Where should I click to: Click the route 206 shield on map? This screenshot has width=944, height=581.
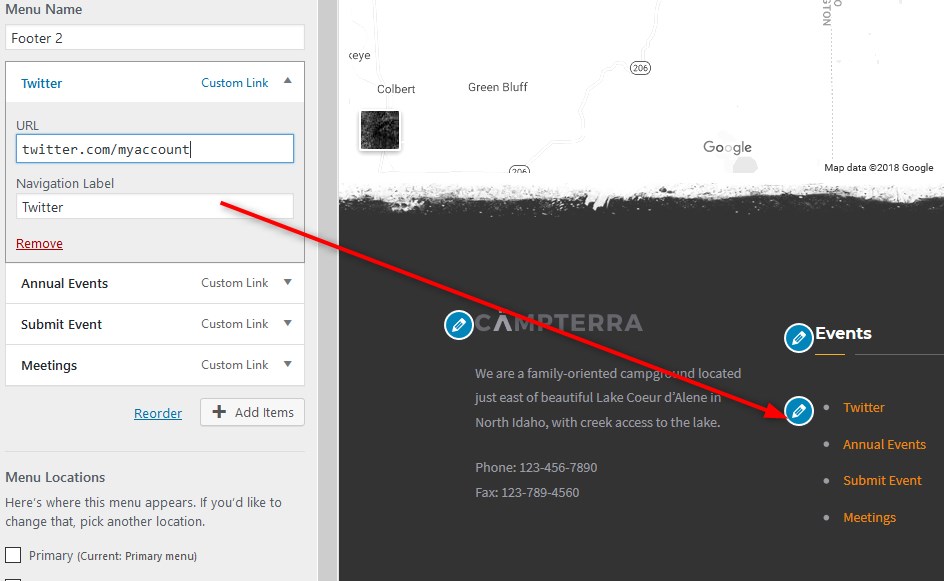(640, 67)
